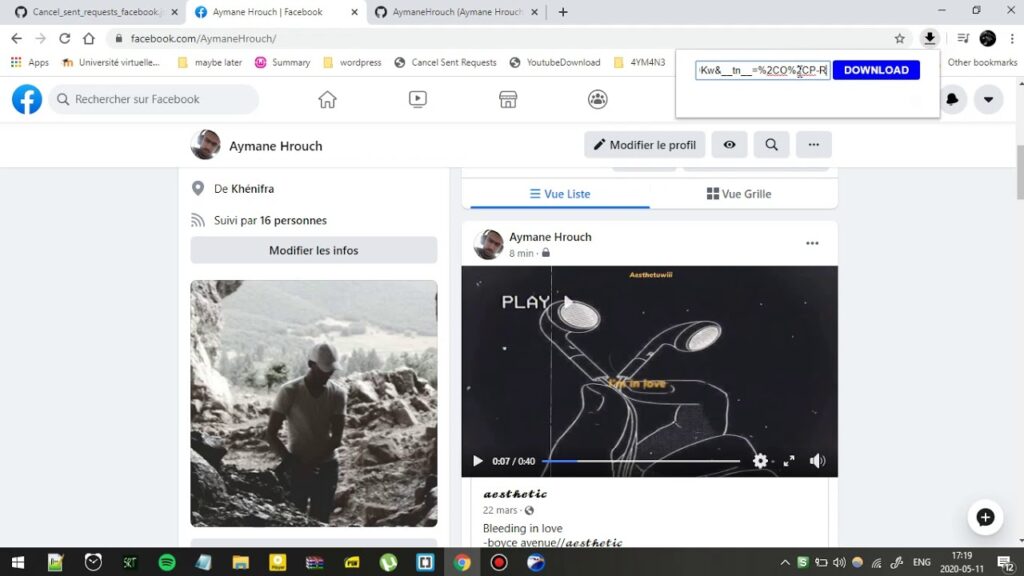Open the Facebook Watch video icon

point(418,99)
